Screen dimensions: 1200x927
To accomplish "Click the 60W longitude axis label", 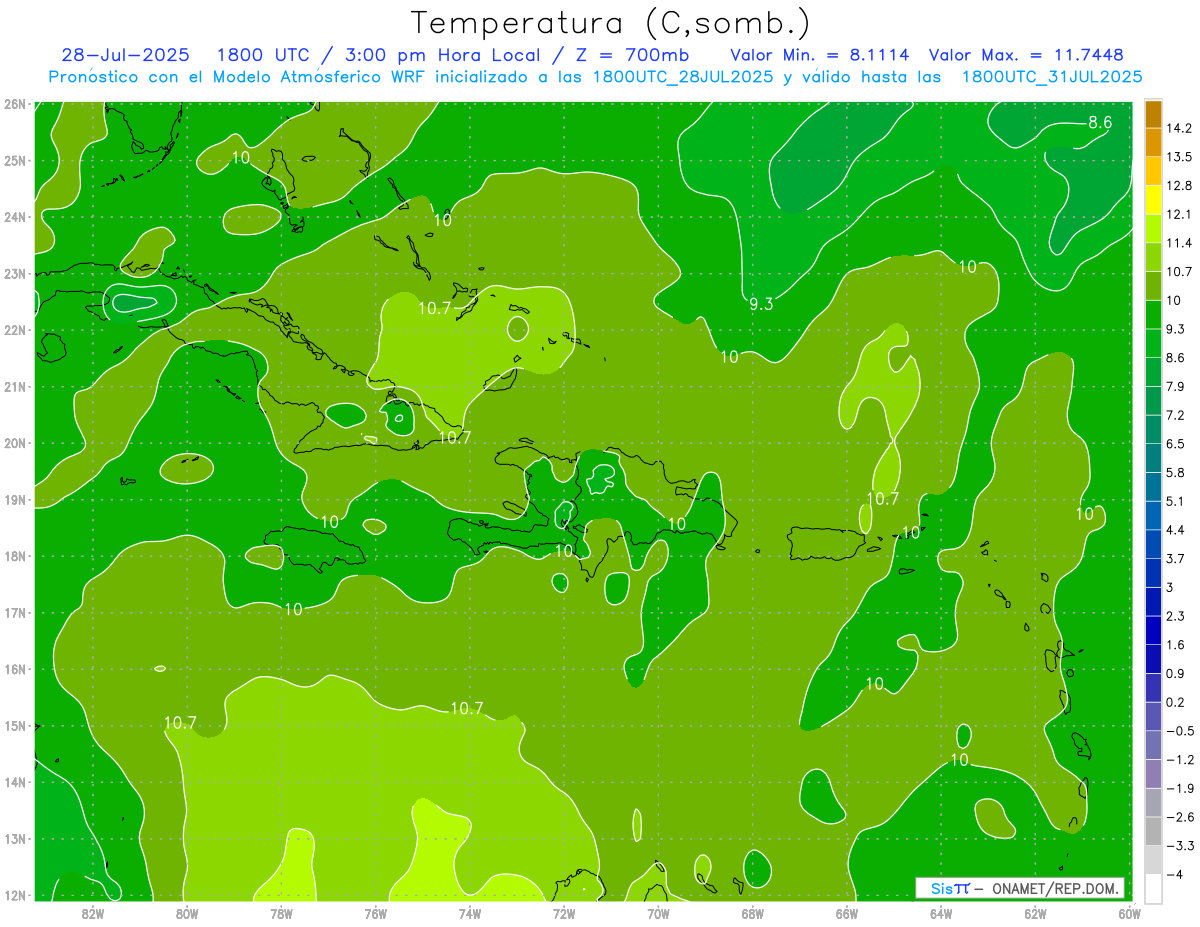I will click(1130, 912).
